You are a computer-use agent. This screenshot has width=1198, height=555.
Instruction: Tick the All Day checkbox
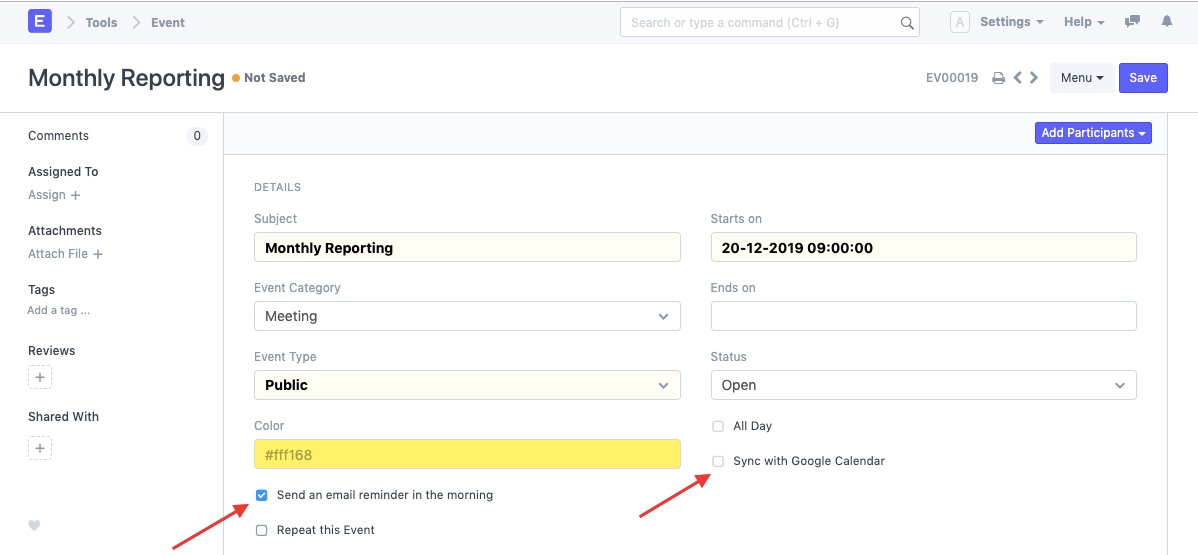718,426
